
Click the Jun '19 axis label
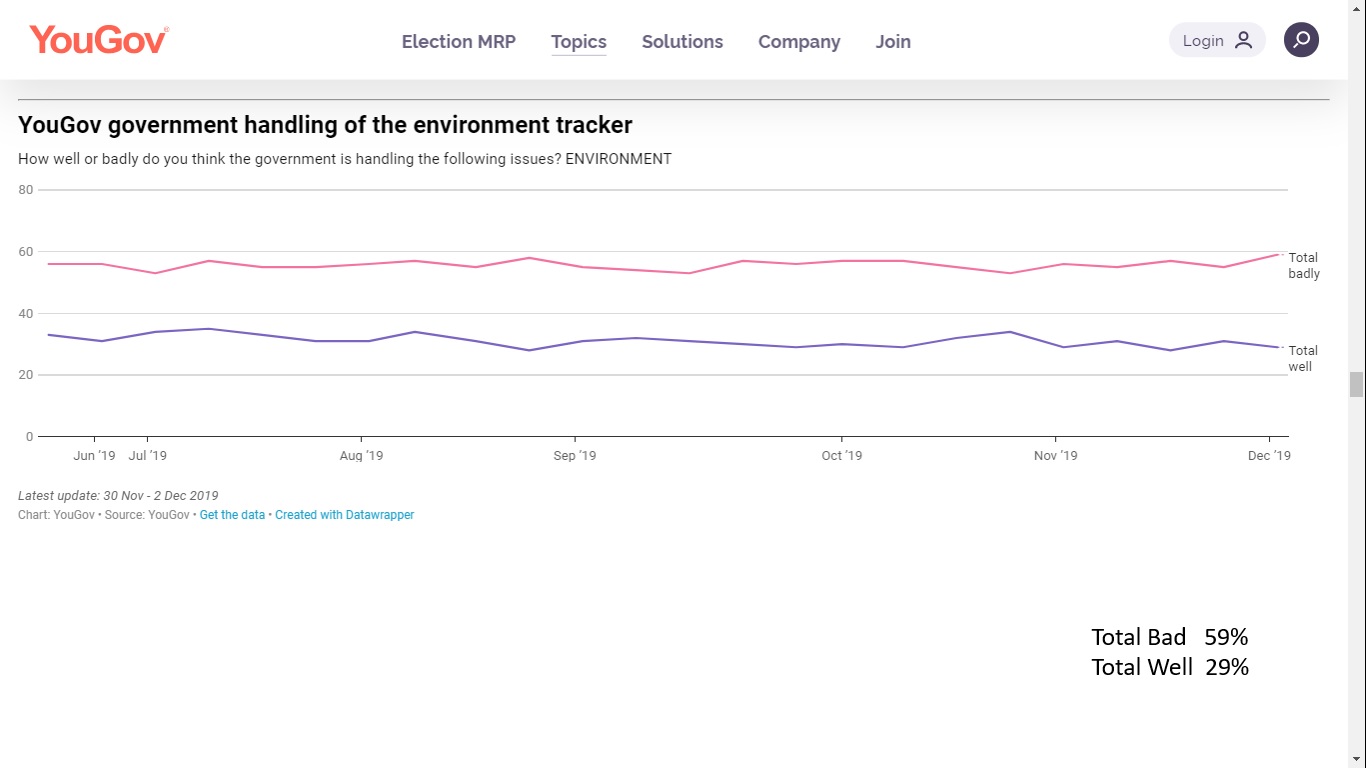95,456
